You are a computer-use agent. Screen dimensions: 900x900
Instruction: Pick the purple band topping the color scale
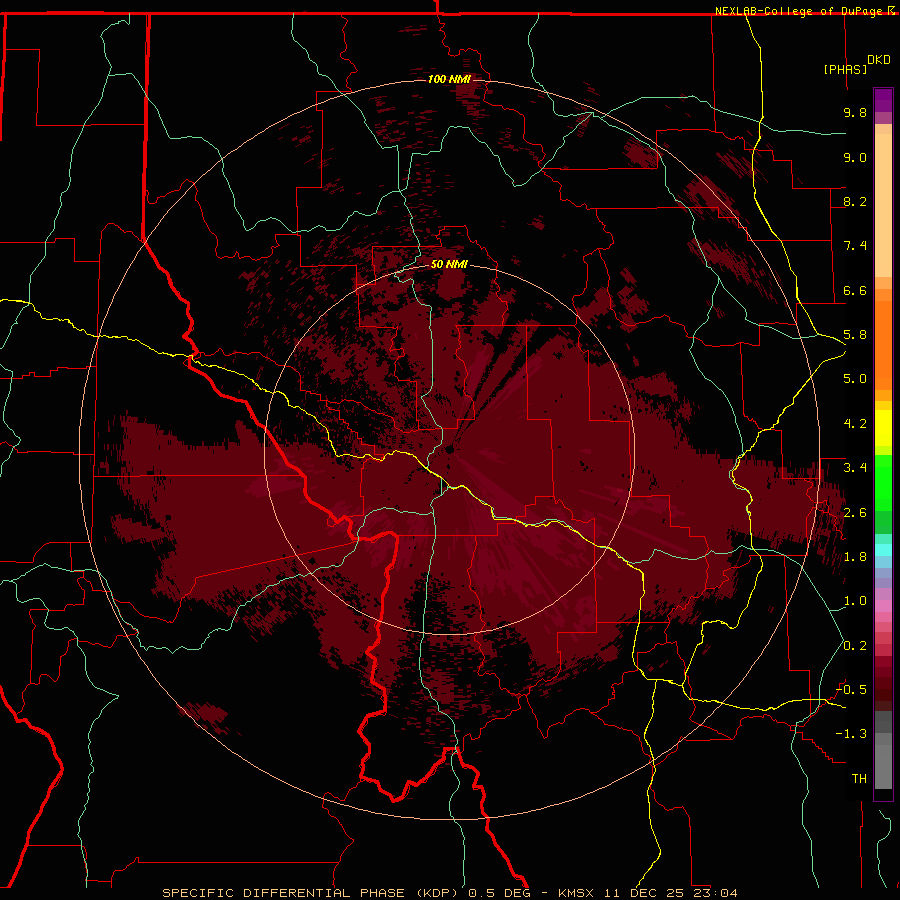[x=883, y=100]
